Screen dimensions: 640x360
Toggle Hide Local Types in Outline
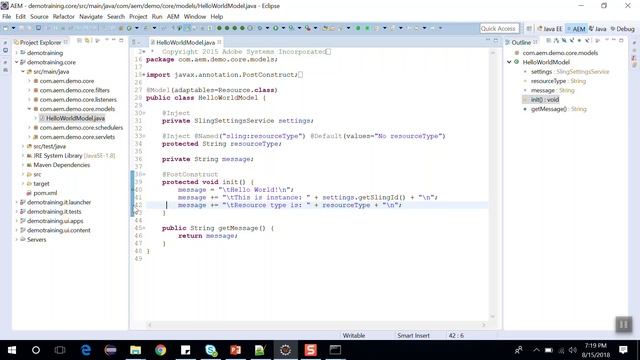pyautogui.click(x=588, y=41)
